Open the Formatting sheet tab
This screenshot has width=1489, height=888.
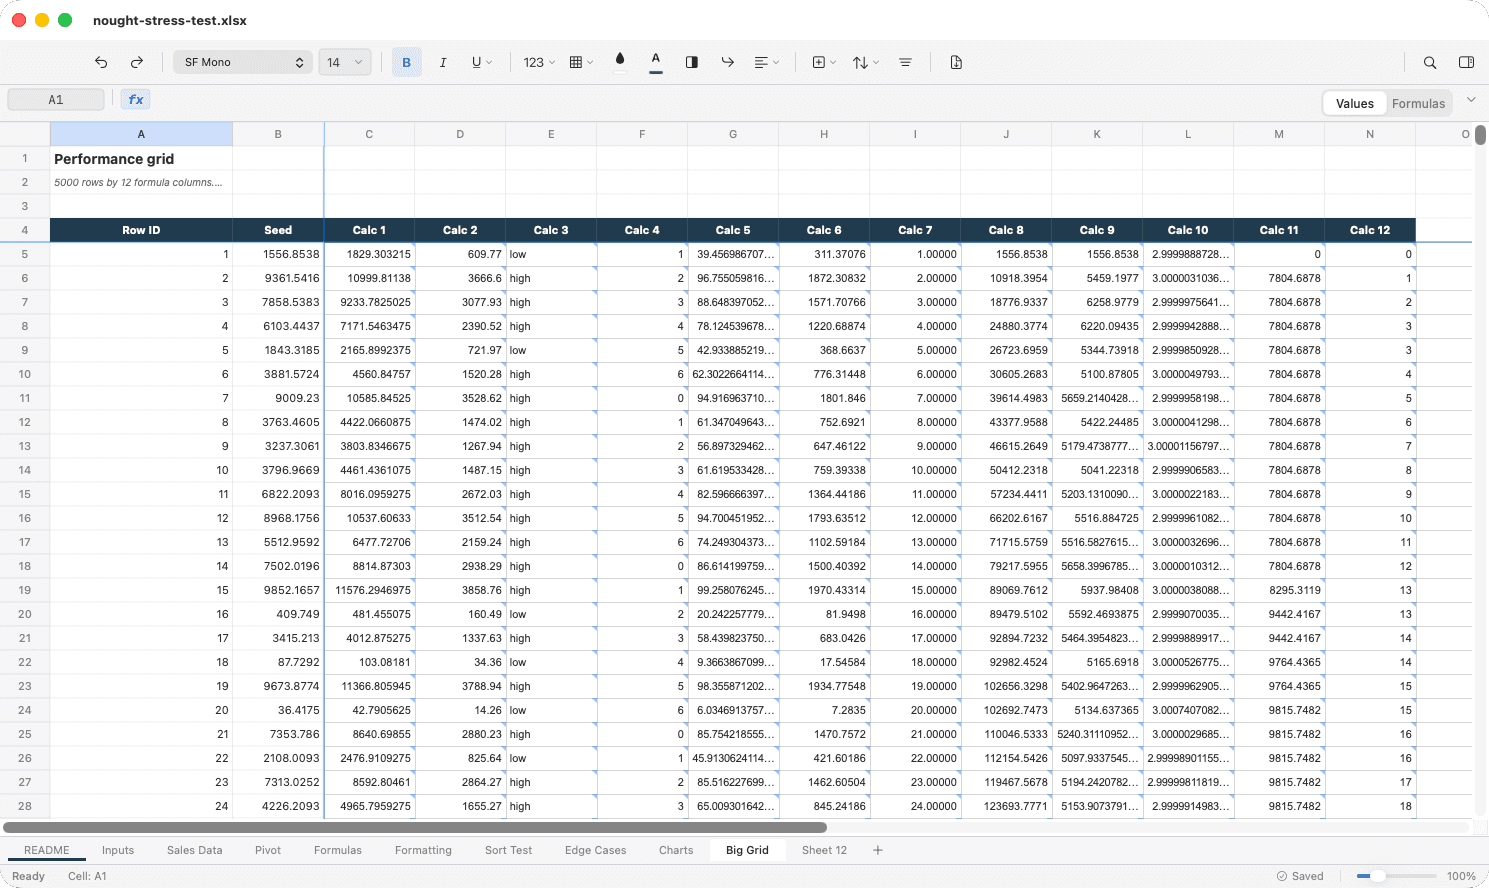pyautogui.click(x=423, y=850)
